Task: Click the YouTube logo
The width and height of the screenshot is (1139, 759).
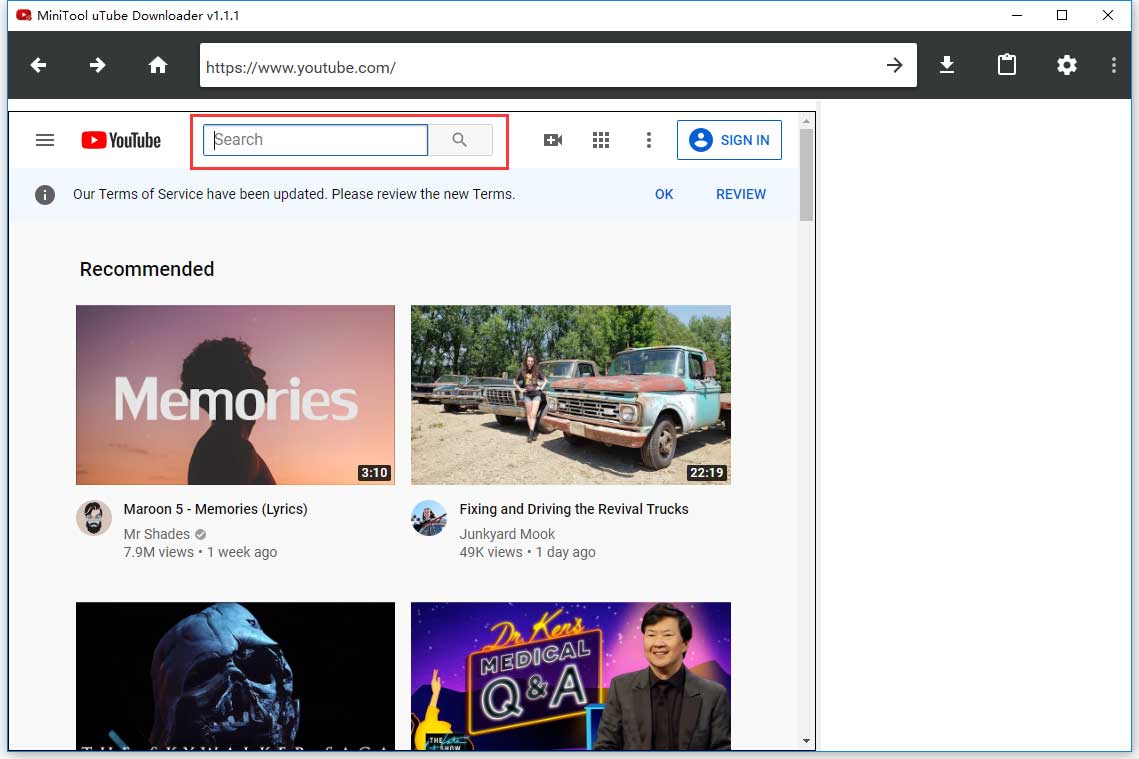Action: 121,139
